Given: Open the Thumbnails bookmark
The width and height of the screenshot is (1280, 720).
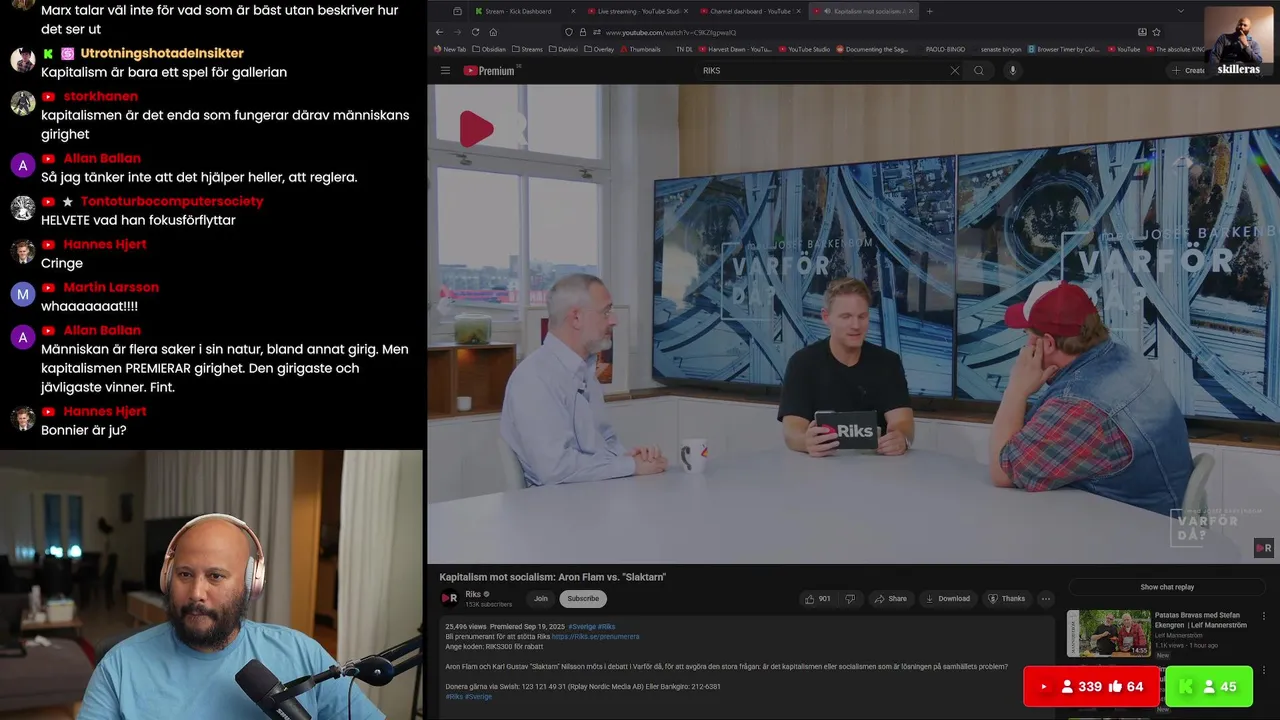Looking at the screenshot, I should click(639, 49).
